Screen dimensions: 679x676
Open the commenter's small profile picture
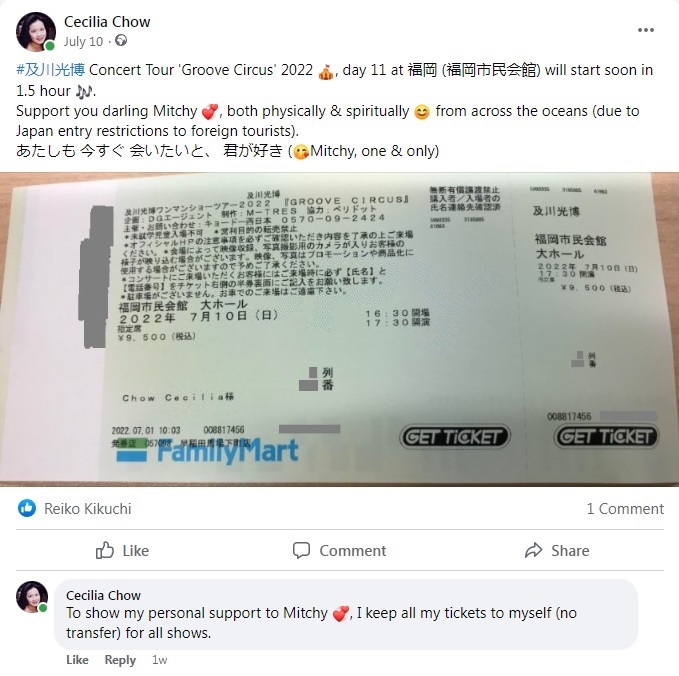click(x=32, y=597)
